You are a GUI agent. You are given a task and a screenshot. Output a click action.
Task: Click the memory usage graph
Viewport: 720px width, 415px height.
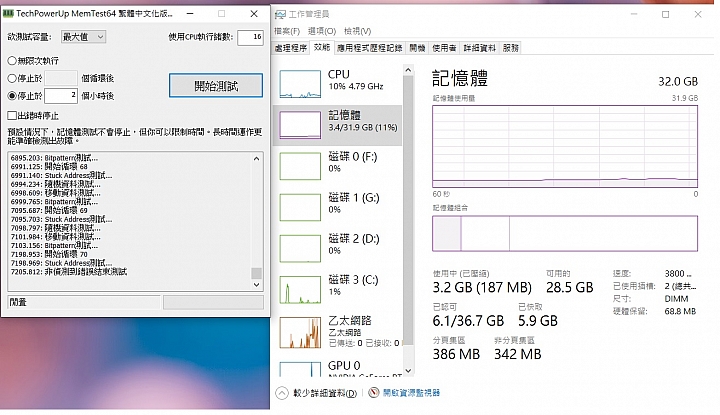tap(565, 146)
